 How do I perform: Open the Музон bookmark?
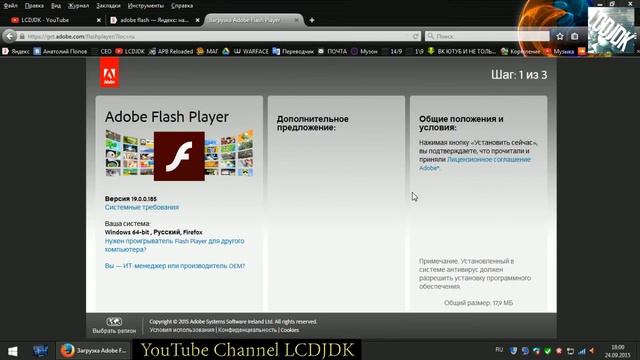point(364,51)
